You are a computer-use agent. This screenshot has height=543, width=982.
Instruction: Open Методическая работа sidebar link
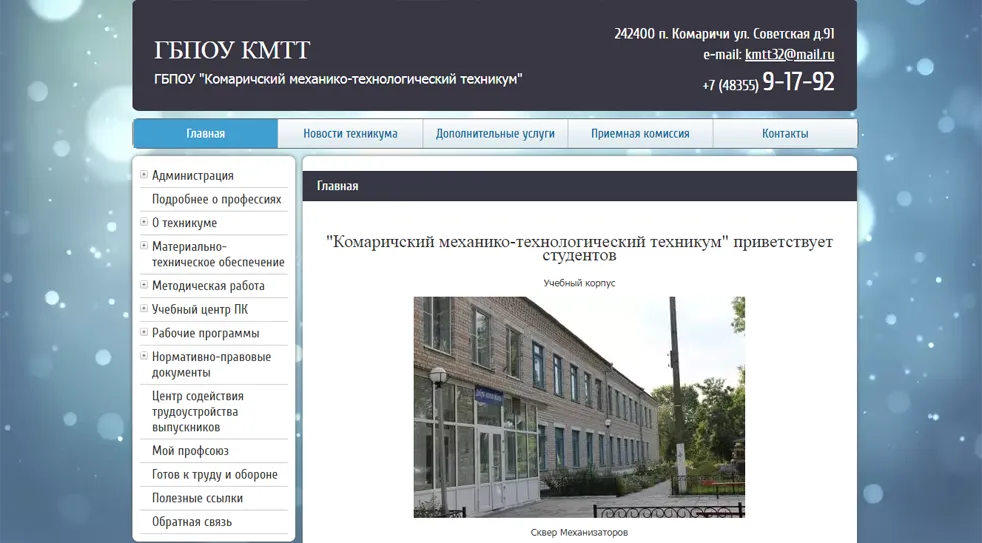point(209,286)
